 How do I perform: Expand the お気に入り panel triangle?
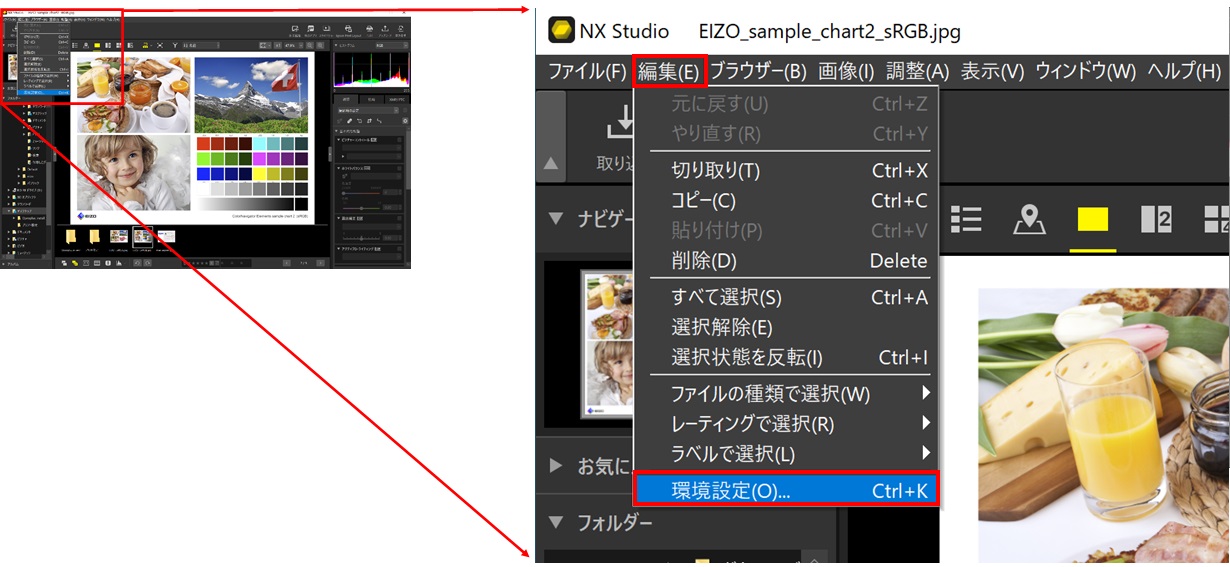pyautogui.click(x=556, y=465)
